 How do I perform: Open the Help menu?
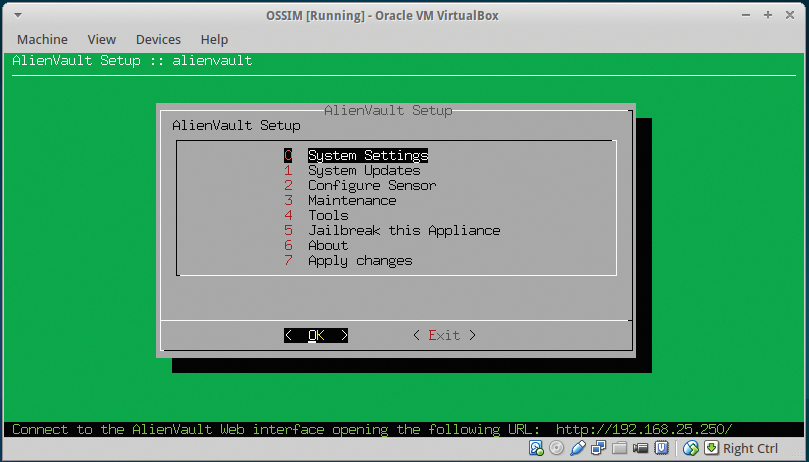[214, 40]
